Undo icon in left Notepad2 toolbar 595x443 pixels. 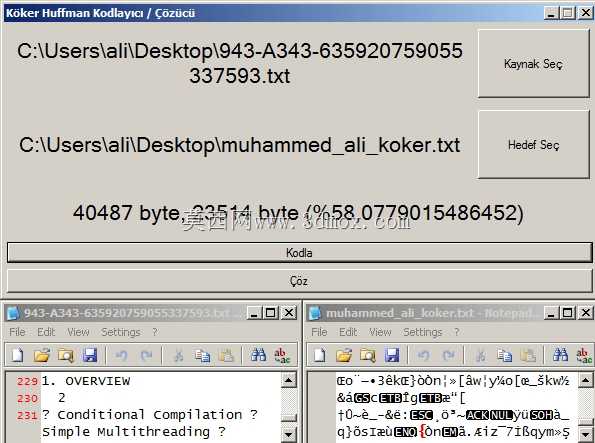pos(122,355)
